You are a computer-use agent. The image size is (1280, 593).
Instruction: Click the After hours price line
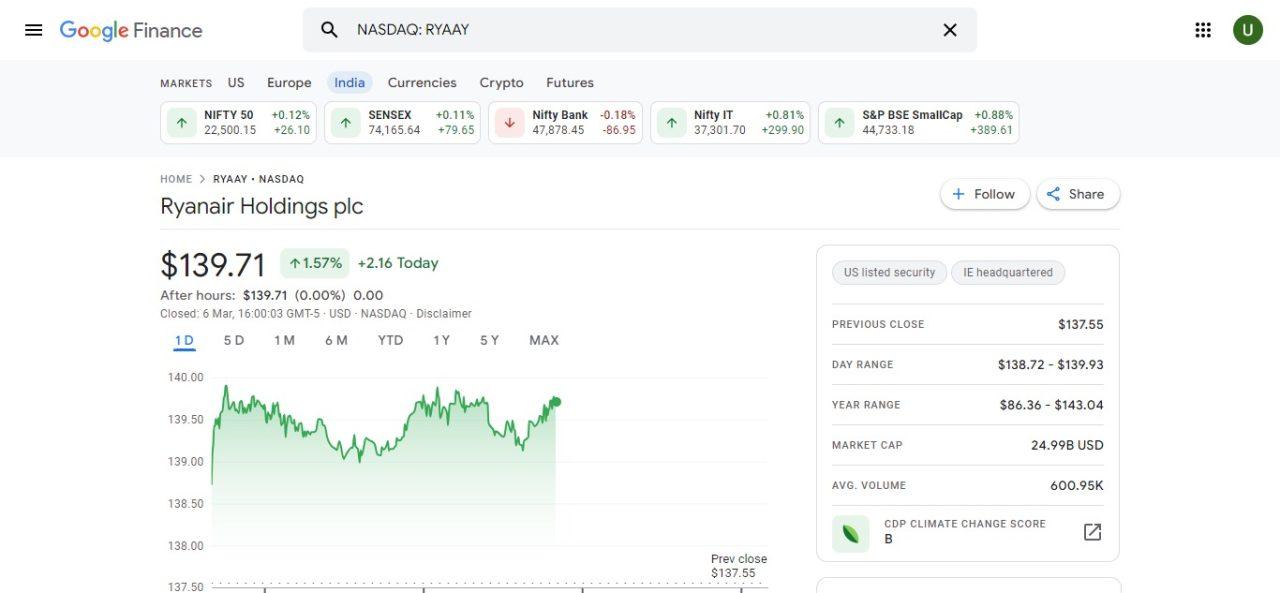[x=272, y=295]
